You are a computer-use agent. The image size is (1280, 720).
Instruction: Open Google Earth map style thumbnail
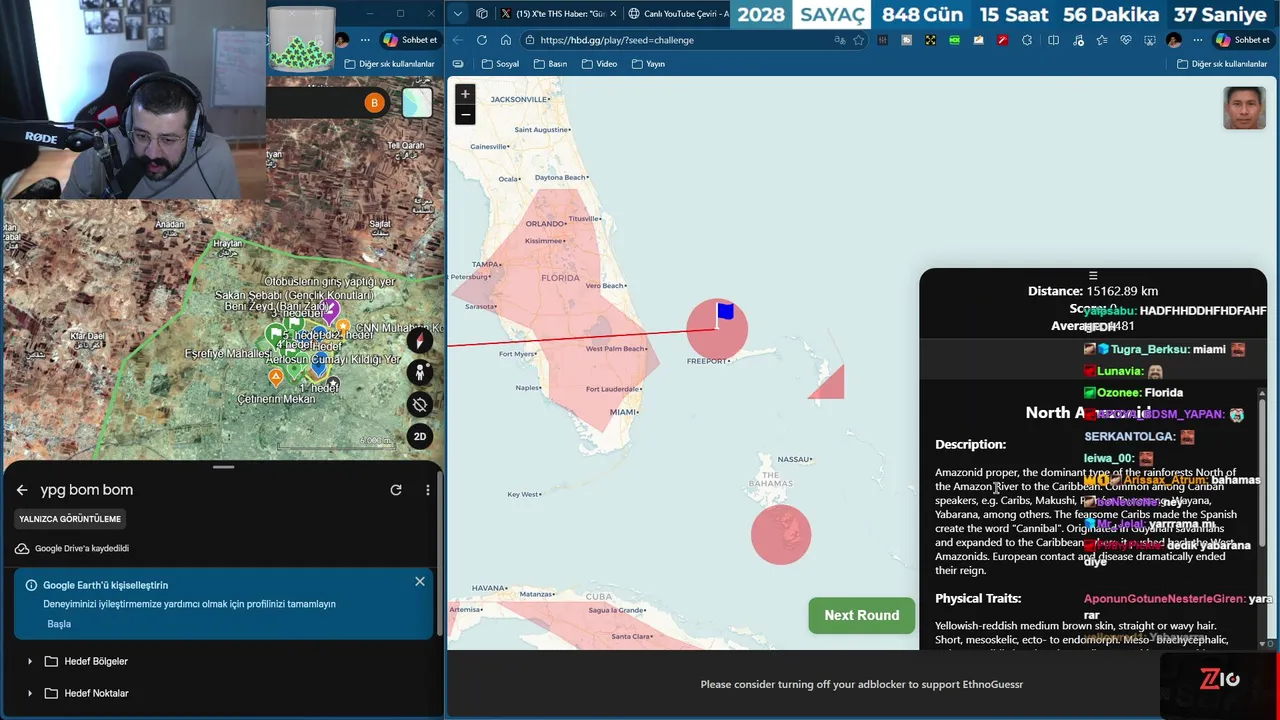(x=417, y=103)
